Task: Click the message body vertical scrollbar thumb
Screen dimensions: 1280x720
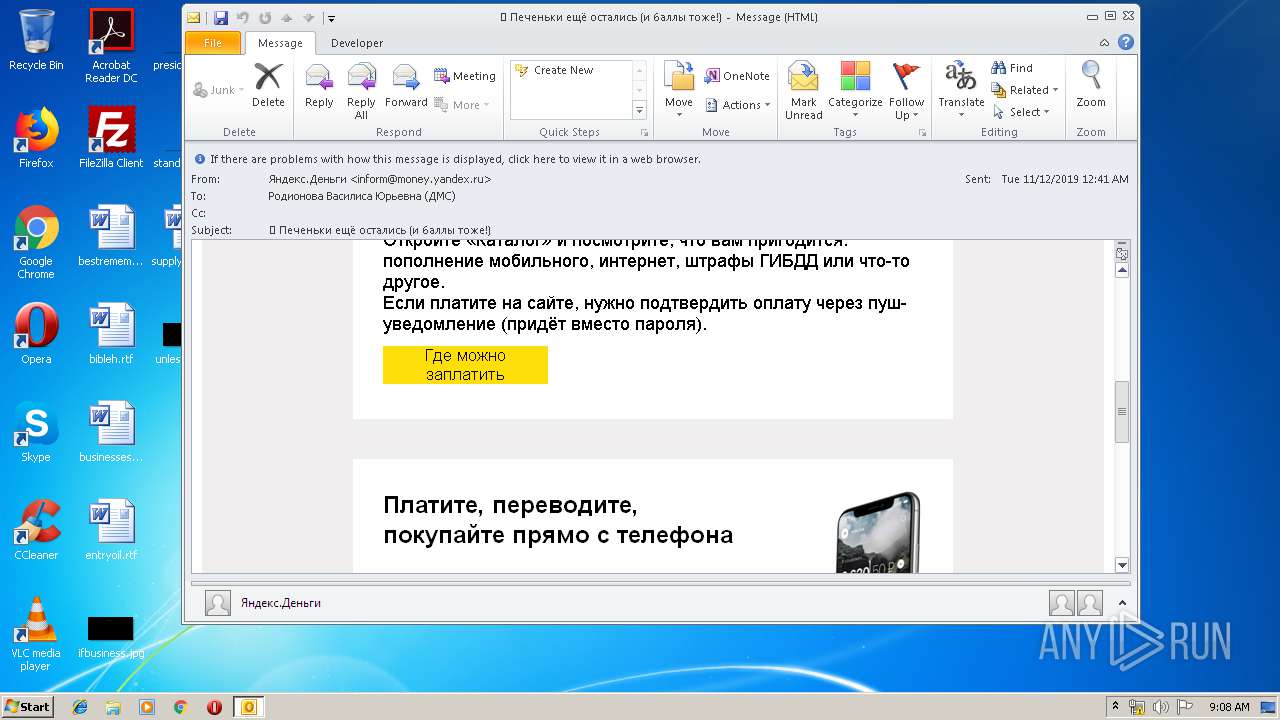Action: pyautogui.click(x=1122, y=411)
